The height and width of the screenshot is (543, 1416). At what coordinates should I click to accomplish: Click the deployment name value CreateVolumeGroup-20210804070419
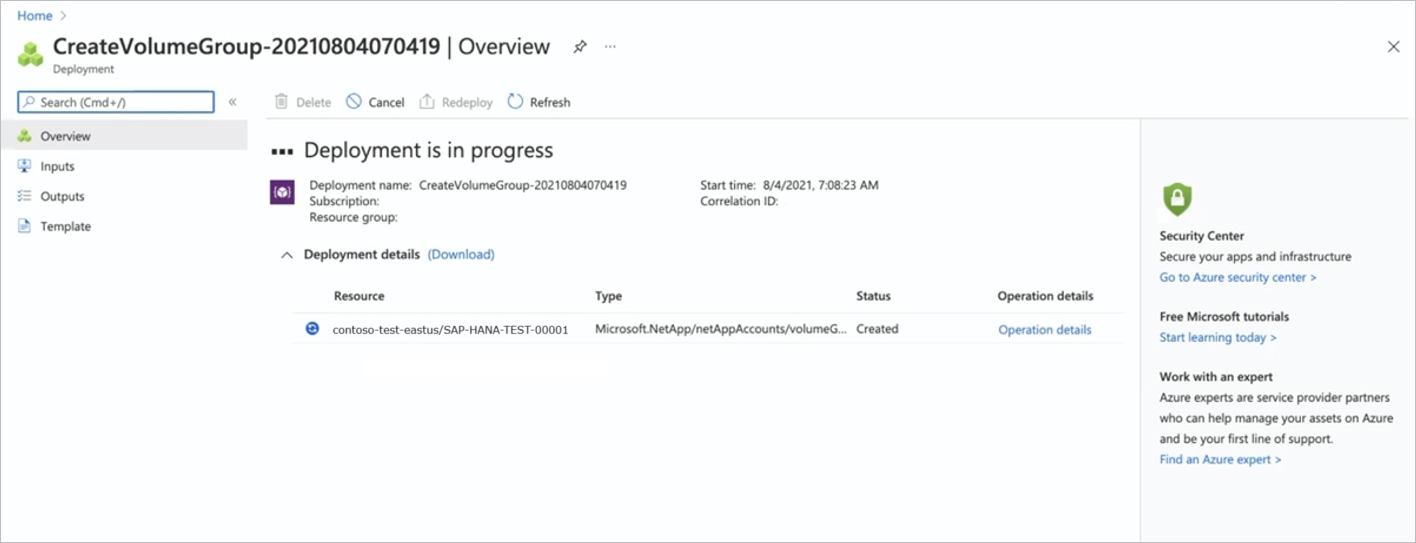click(523, 185)
